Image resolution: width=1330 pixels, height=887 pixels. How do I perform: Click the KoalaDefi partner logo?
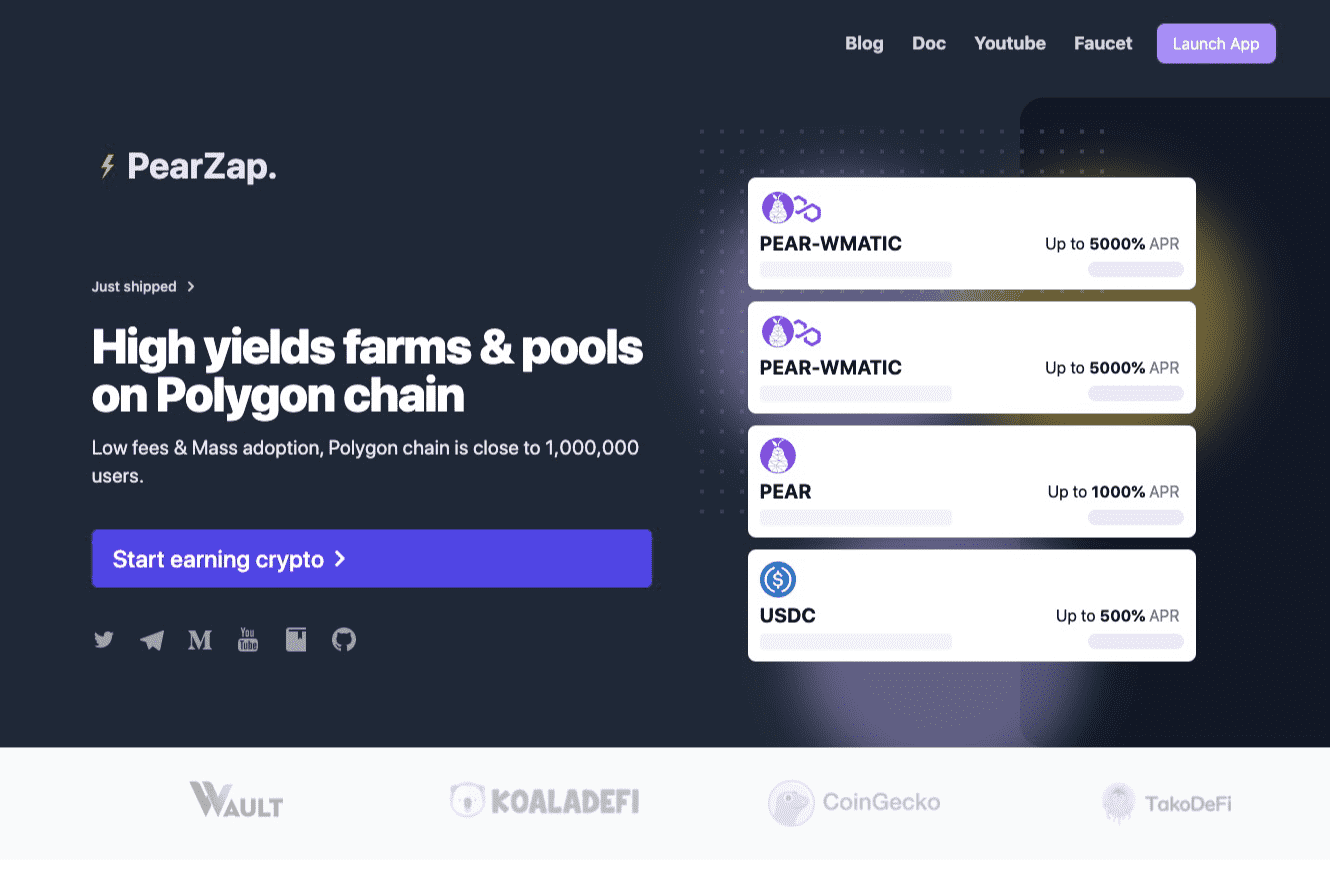click(x=544, y=801)
